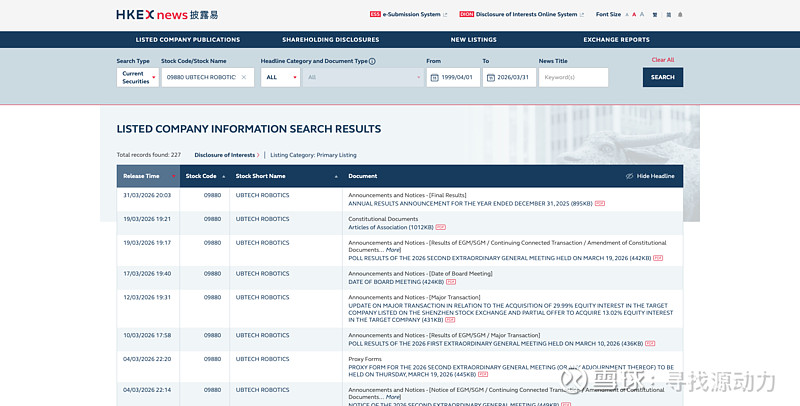This screenshot has height=406, width=800.
Task: Click the To date 2026/03/31 field
Action: (x=509, y=78)
